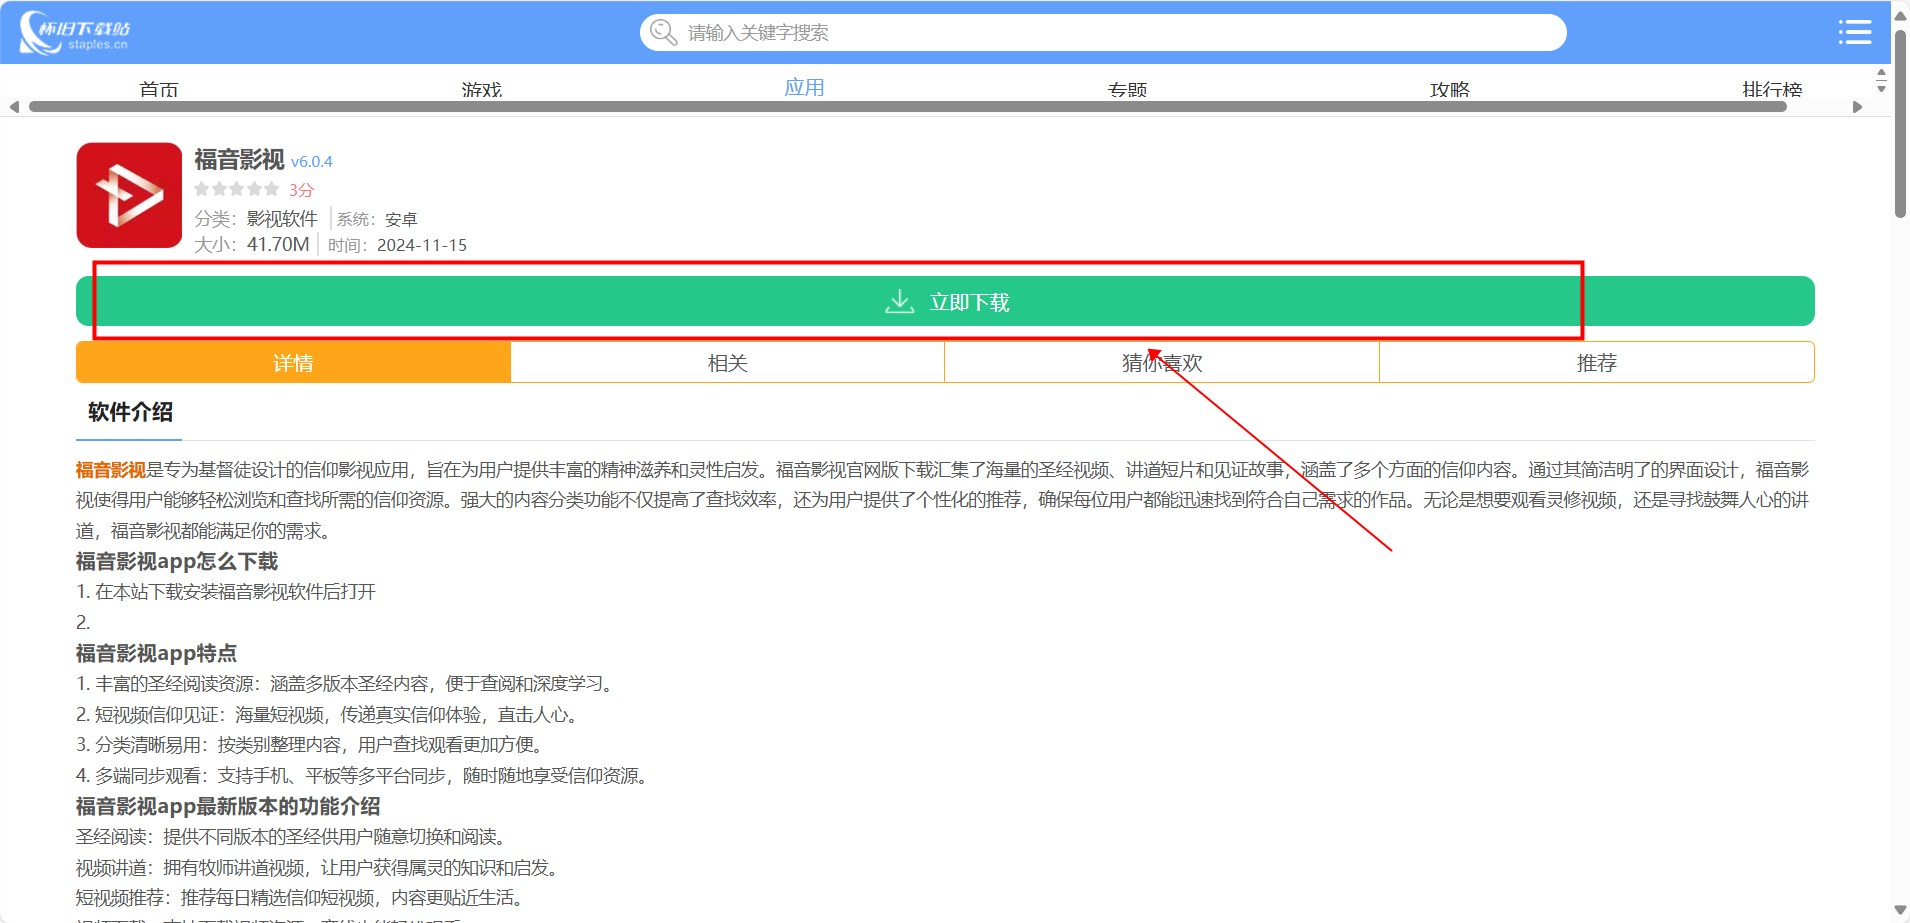Click the 影视软件 category value
Viewport: 1910px width, 923px height.
click(x=282, y=218)
